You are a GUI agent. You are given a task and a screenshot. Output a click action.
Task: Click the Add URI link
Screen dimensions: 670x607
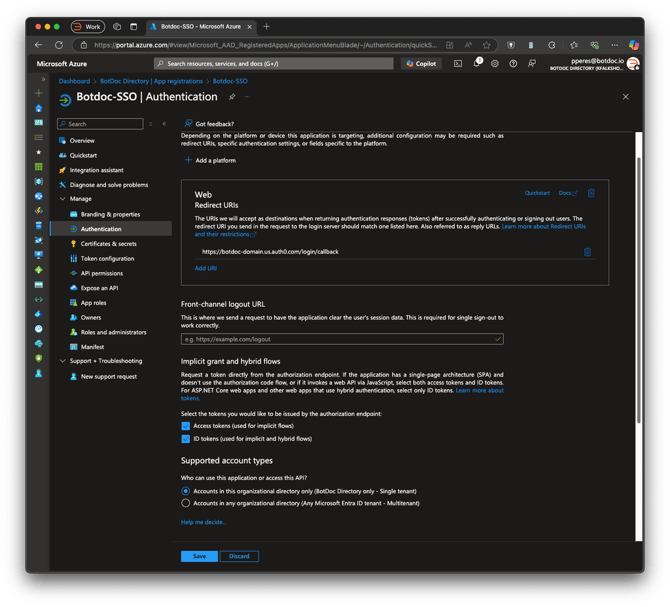click(x=206, y=268)
